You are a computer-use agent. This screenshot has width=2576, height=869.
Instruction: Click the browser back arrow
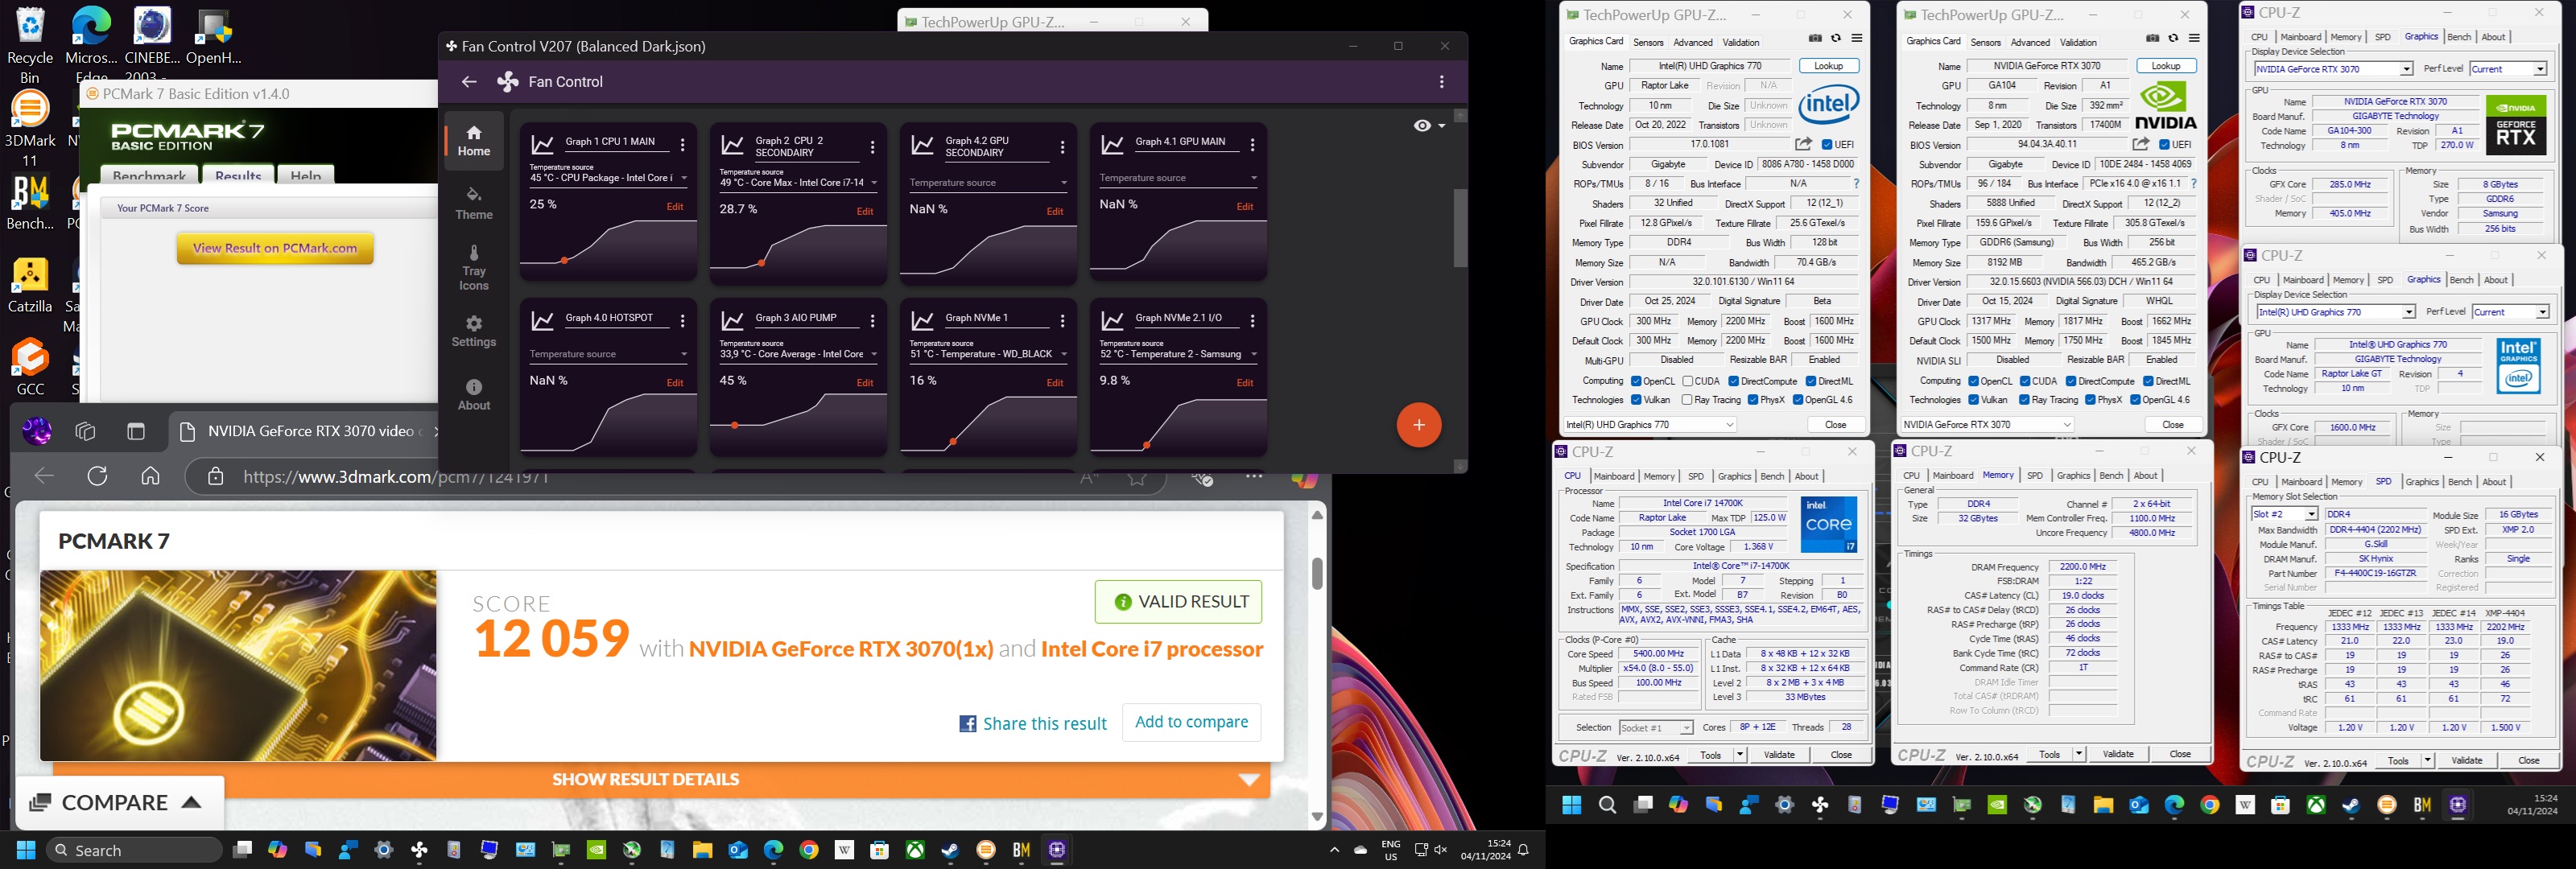coord(44,476)
